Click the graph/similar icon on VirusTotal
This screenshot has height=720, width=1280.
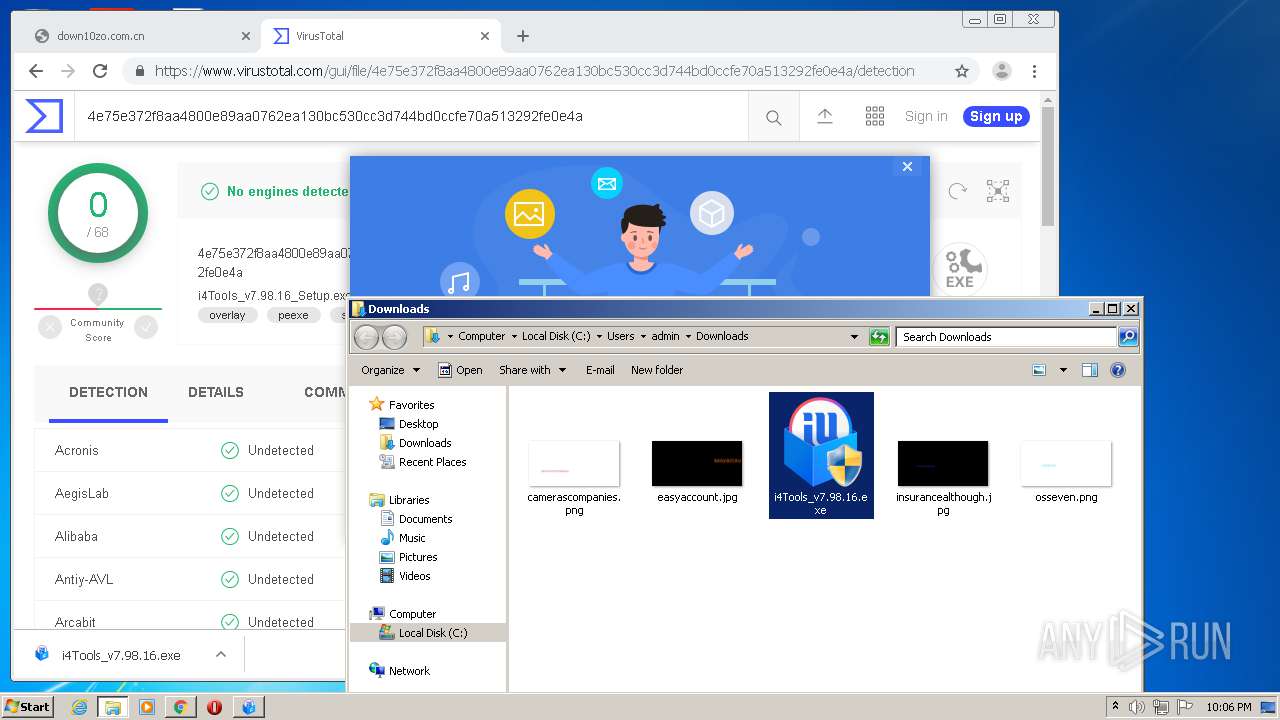tap(998, 191)
